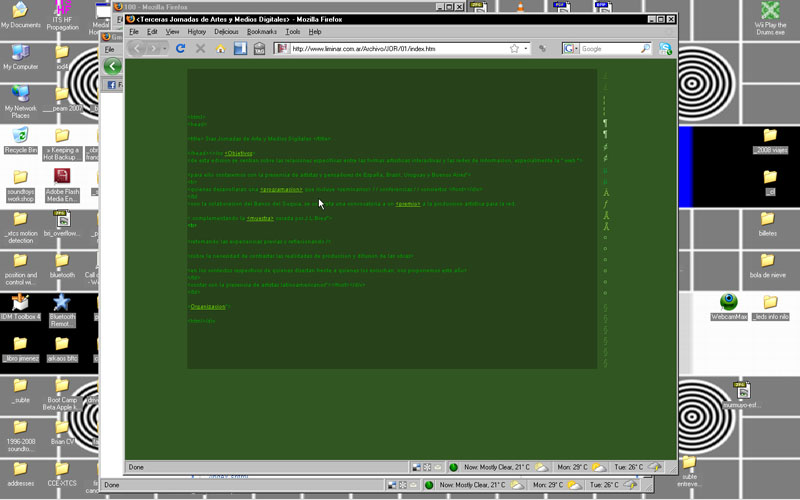Bookmark page with the star icon
This screenshot has width=800, height=500.
514,48
